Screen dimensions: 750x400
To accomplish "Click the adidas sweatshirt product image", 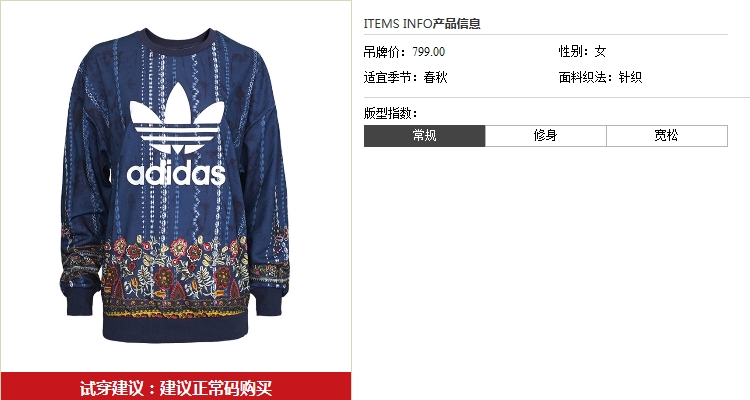I will tap(175, 186).
